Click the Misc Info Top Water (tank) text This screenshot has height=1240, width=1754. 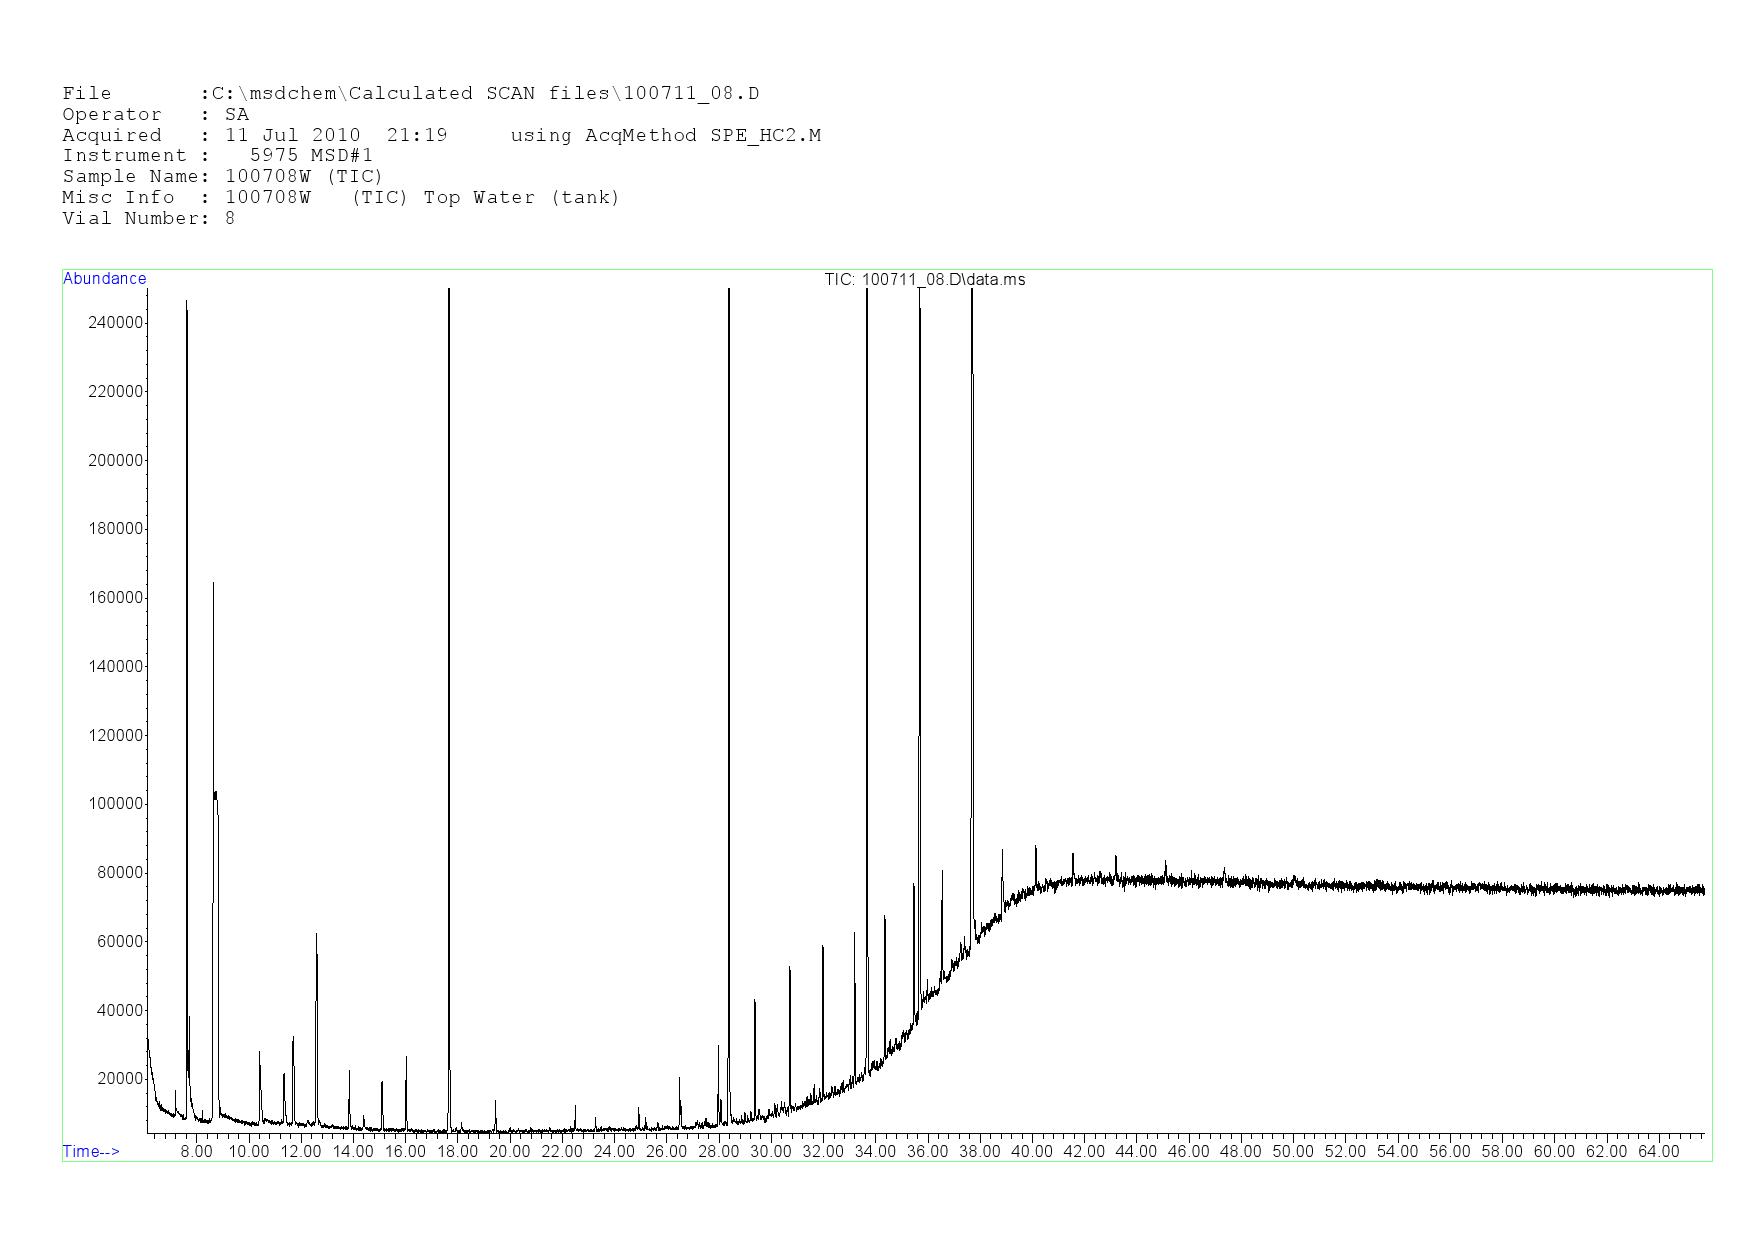pos(521,198)
